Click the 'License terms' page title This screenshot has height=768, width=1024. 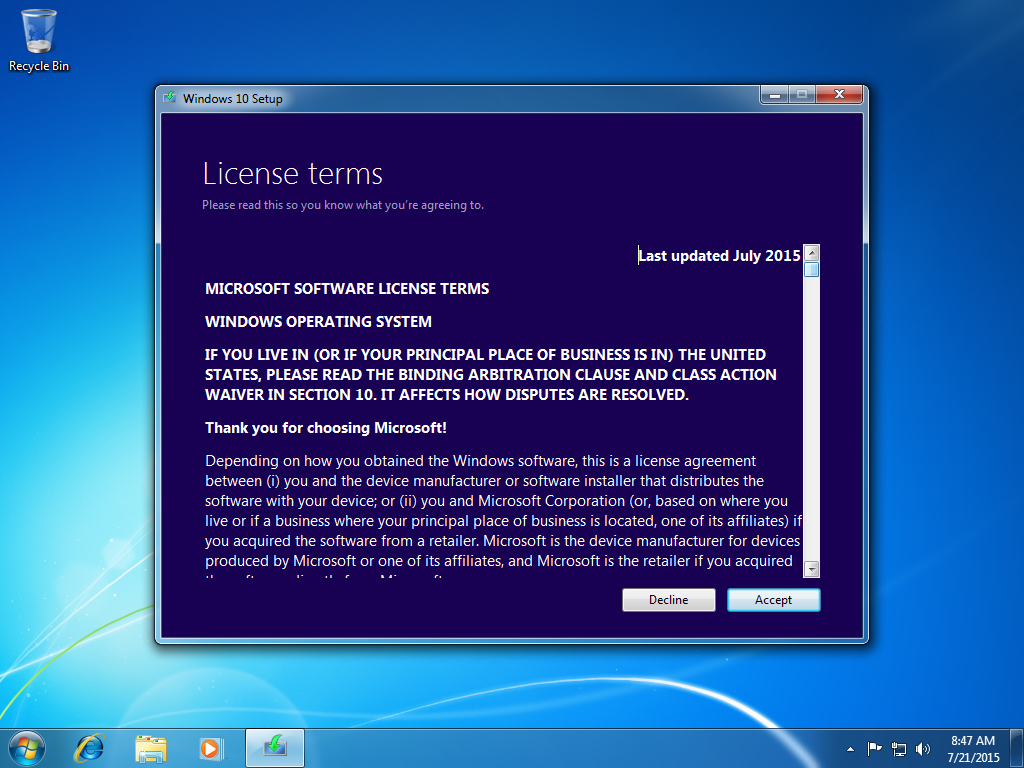293,174
